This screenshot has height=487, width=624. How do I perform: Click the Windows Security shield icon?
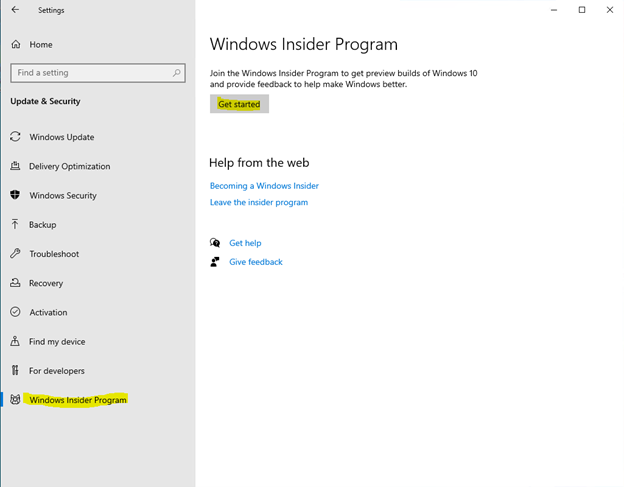[x=15, y=195]
